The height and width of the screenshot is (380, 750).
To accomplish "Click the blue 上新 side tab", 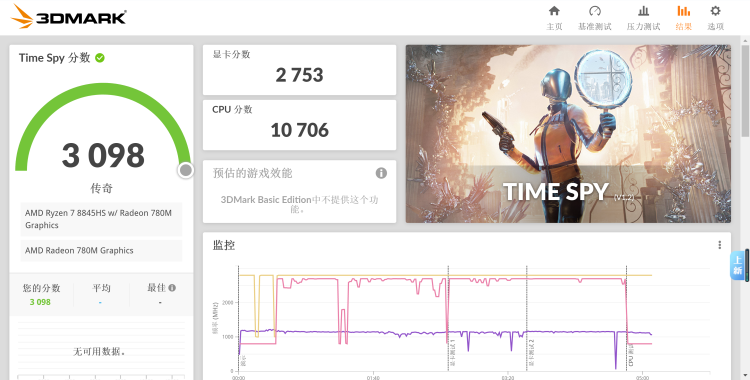I will tap(738, 265).
